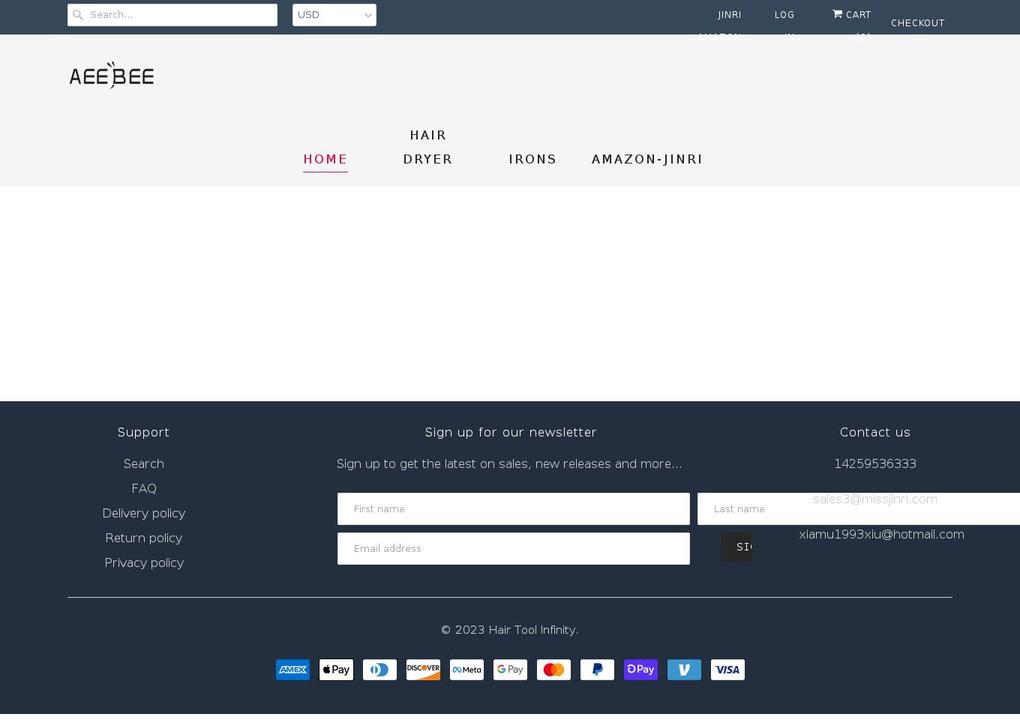Click the Mastercard payment icon
The width and height of the screenshot is (1020, 720).
pyautogui.click(x=554, y=669)
